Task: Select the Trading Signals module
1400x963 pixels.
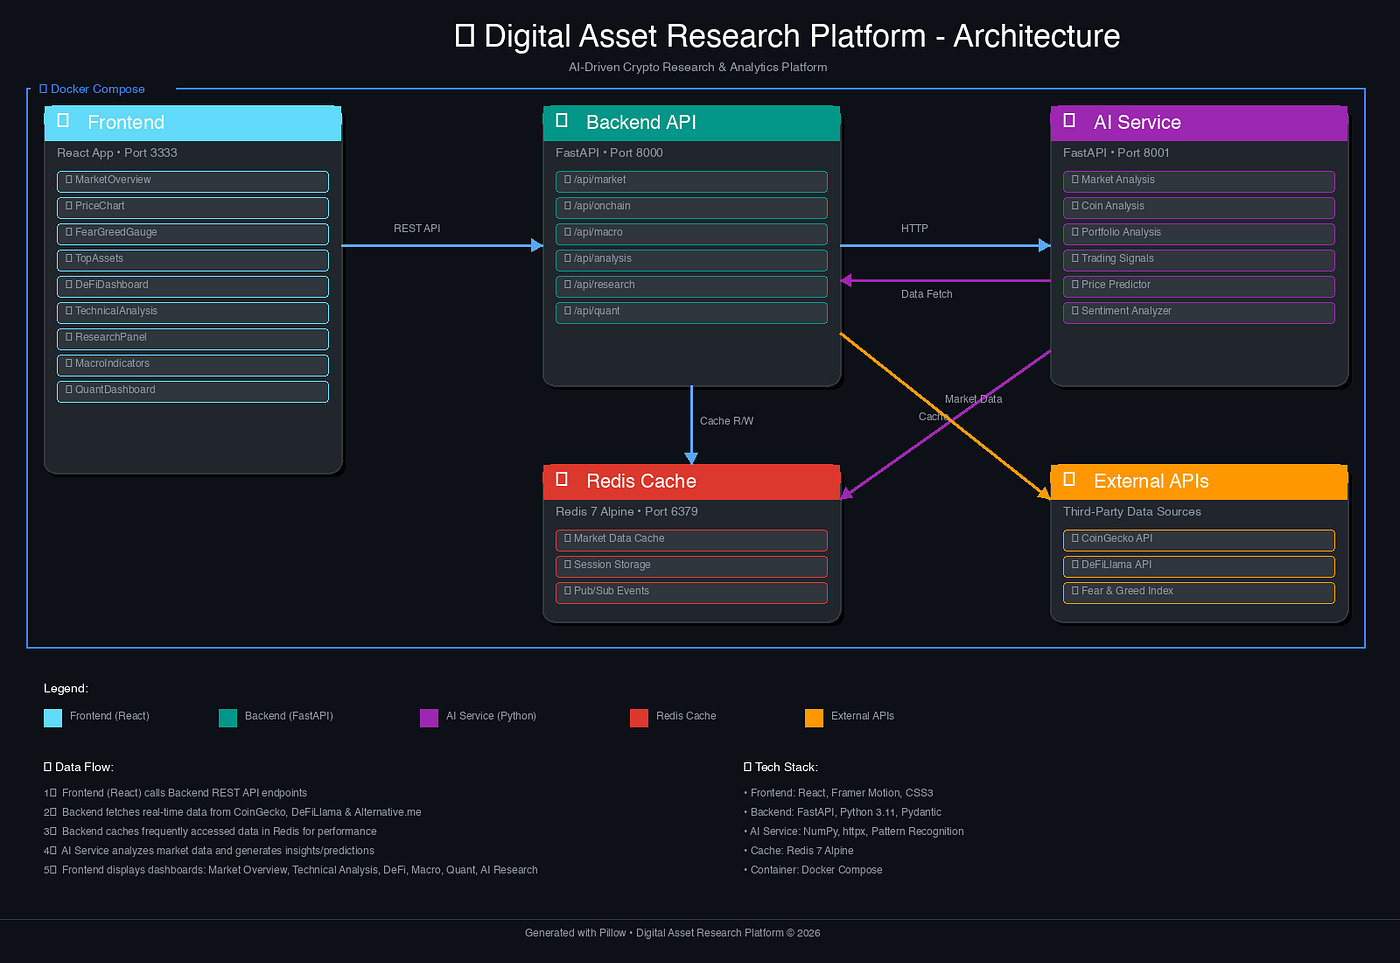Action: click(1198, 258)
